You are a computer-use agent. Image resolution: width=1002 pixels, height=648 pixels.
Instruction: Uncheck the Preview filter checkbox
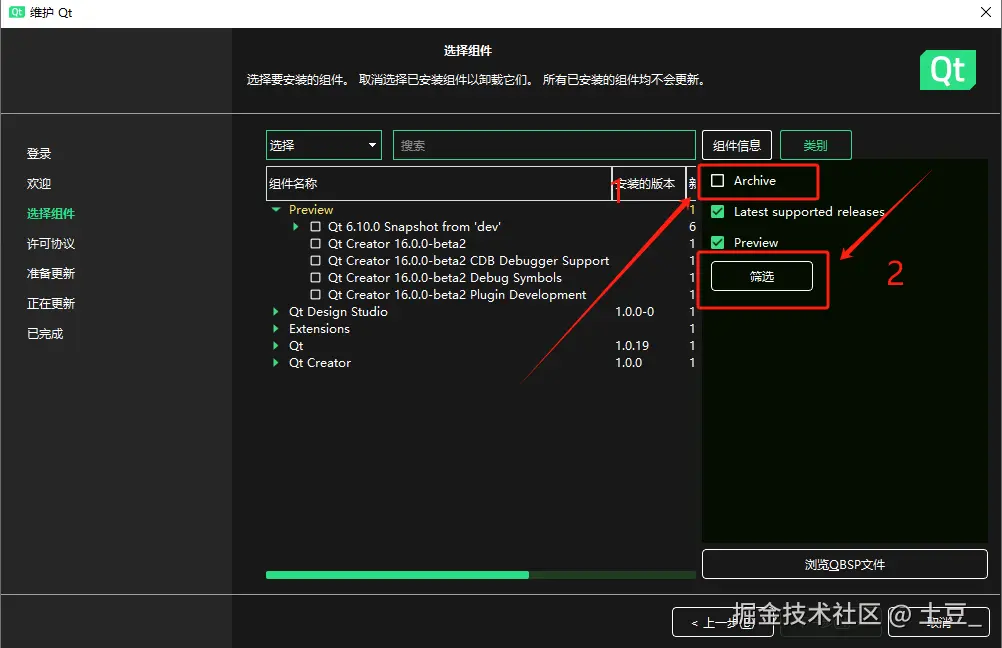[718, 242]
